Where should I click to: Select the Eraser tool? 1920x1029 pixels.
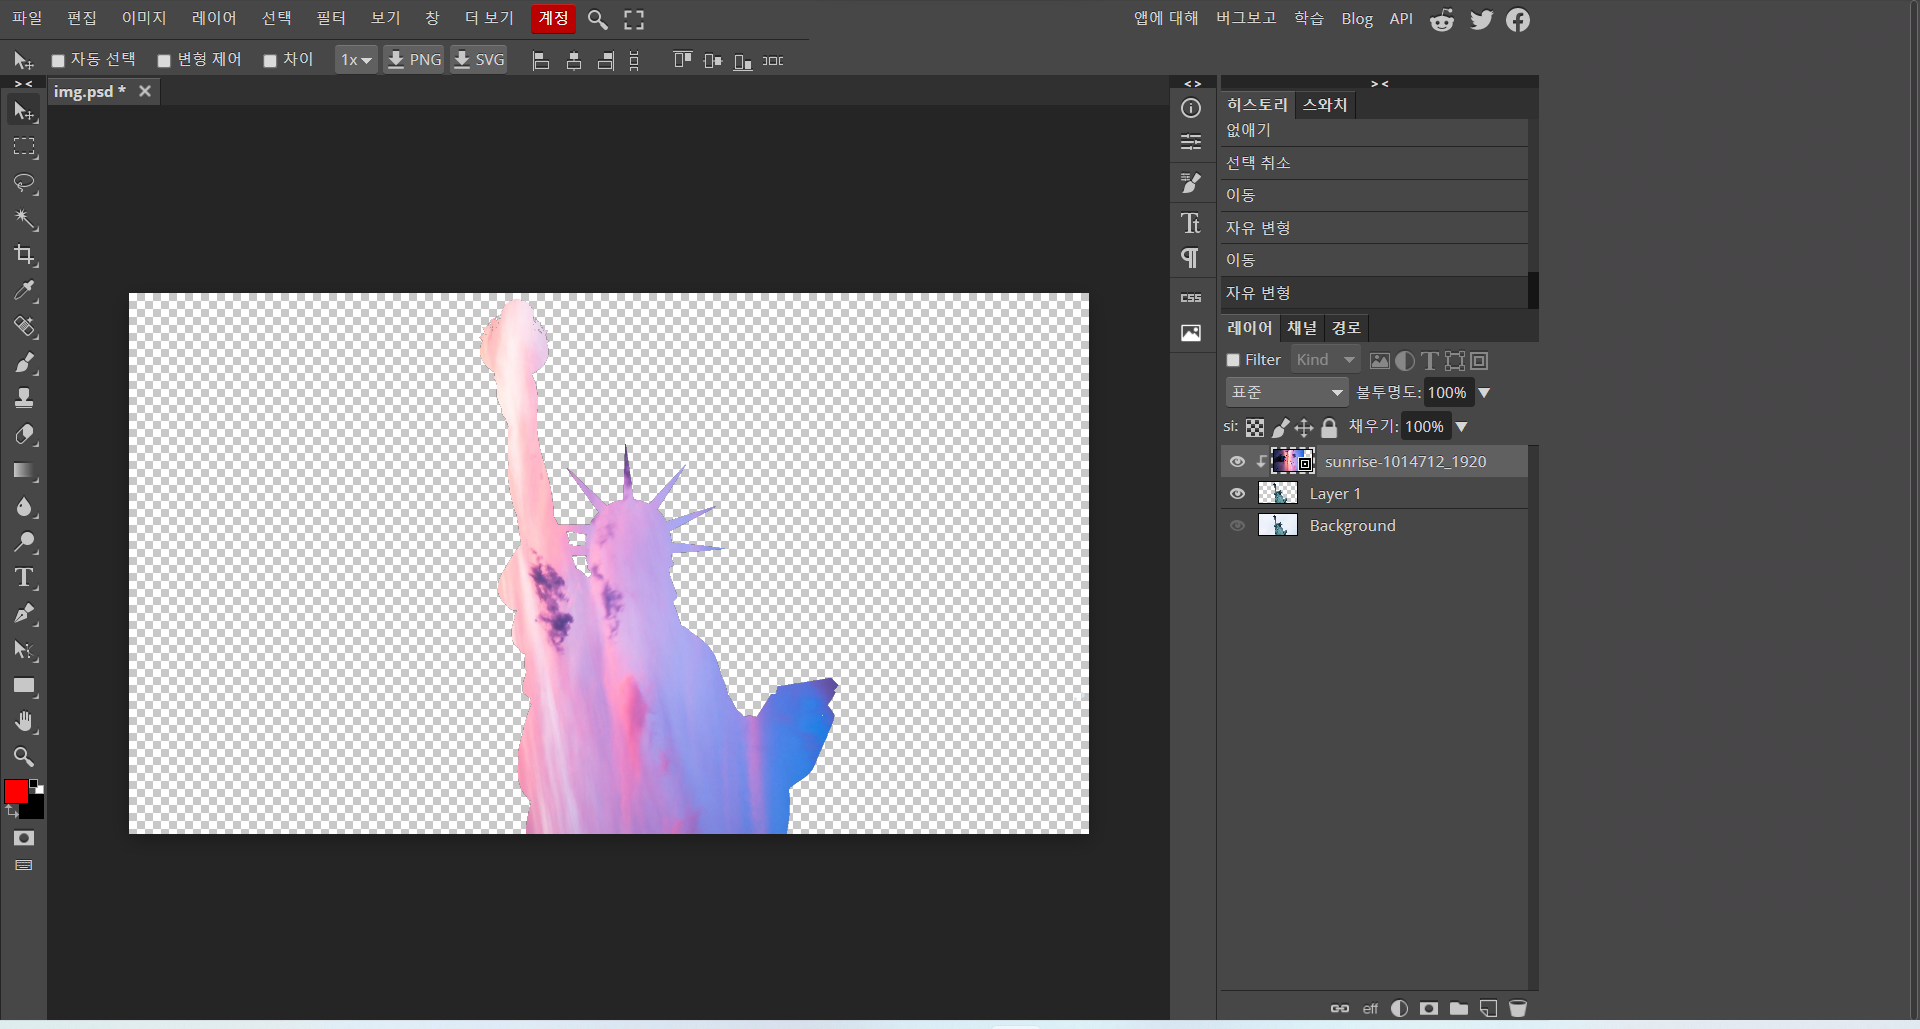pyautogui.click(x=25, y=434)
